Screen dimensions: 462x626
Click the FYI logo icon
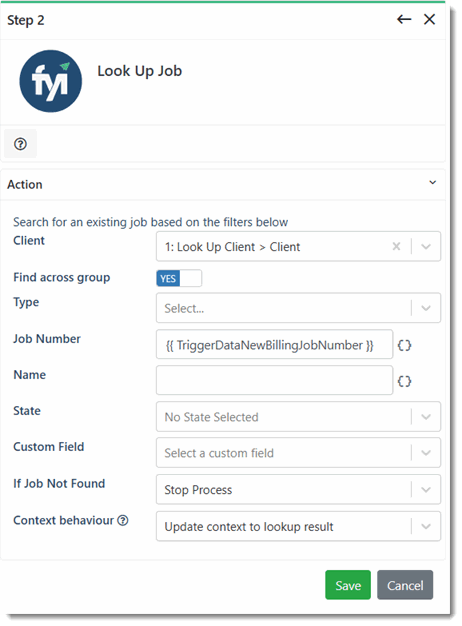pyautogui.click(x=51, y=81)
